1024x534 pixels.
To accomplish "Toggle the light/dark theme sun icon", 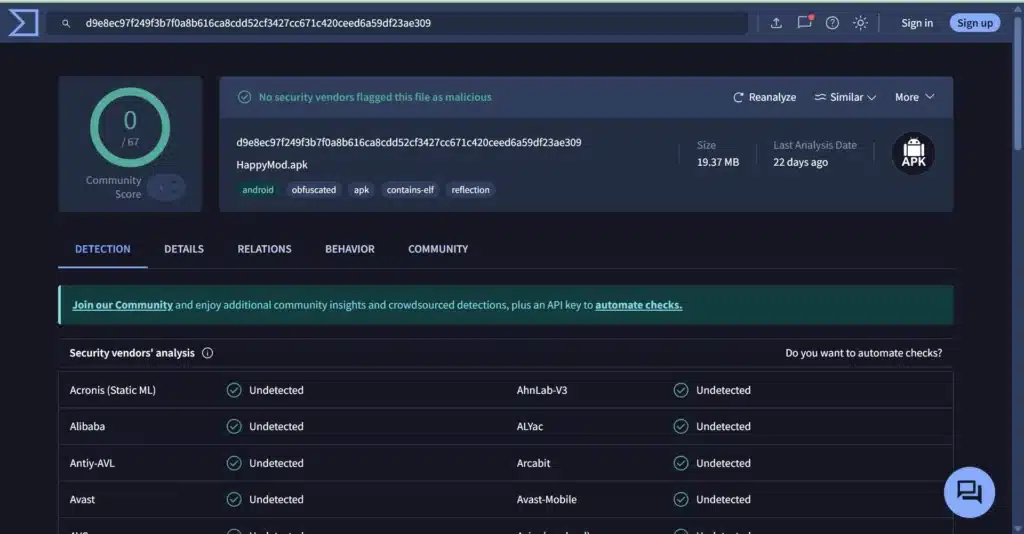I will (x=860, y=23).
